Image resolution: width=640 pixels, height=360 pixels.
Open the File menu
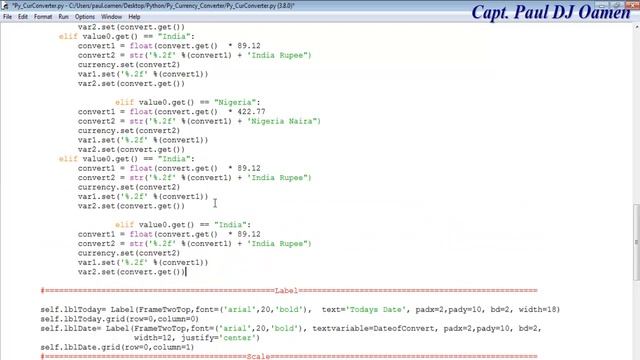(7, 17)
